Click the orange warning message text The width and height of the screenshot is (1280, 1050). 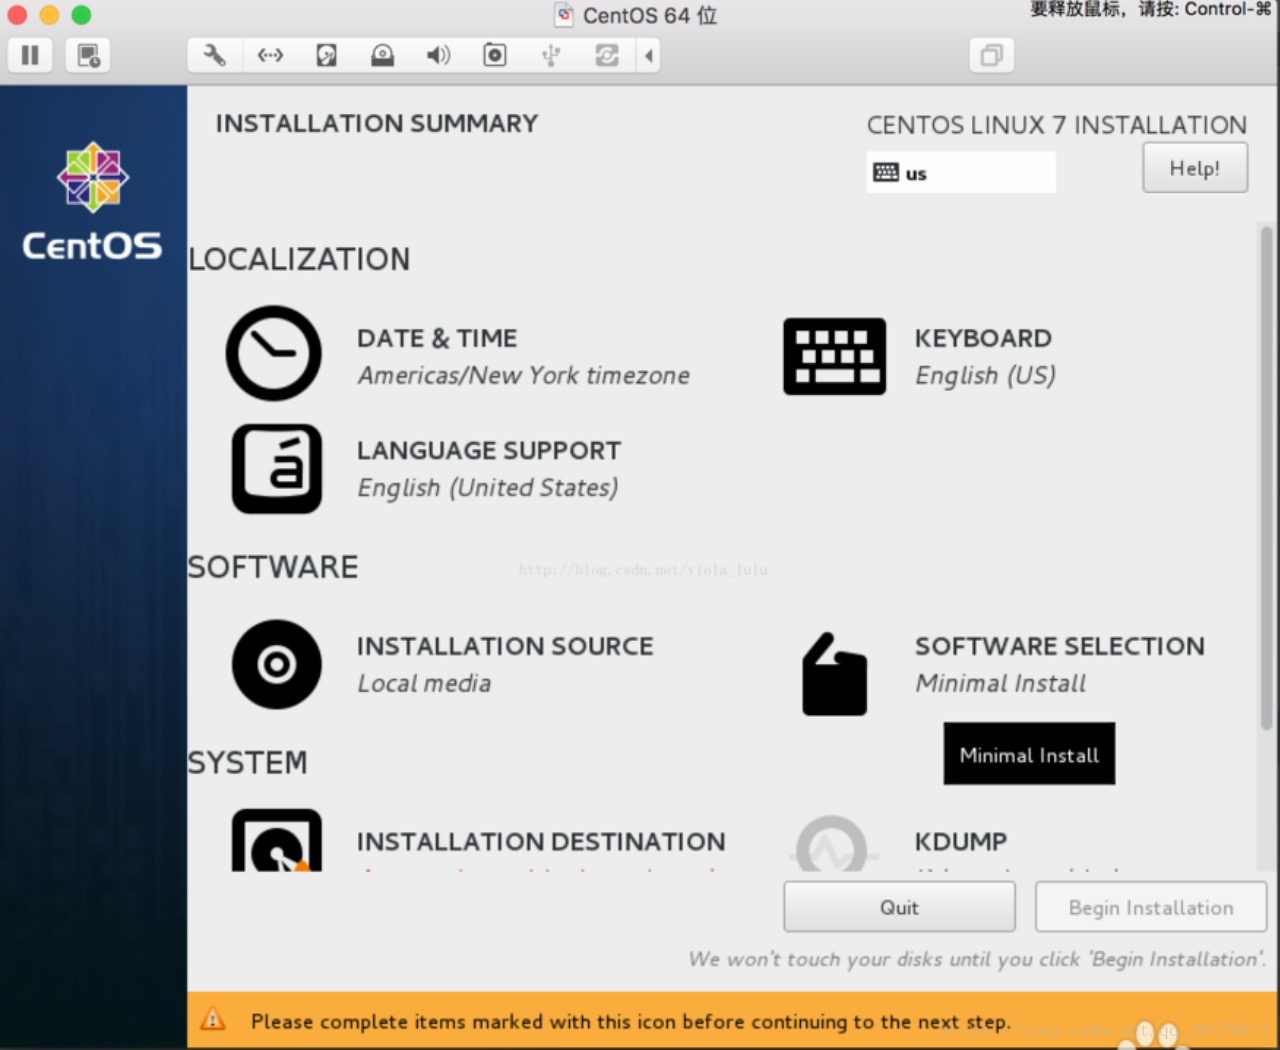coord(631,1021)
